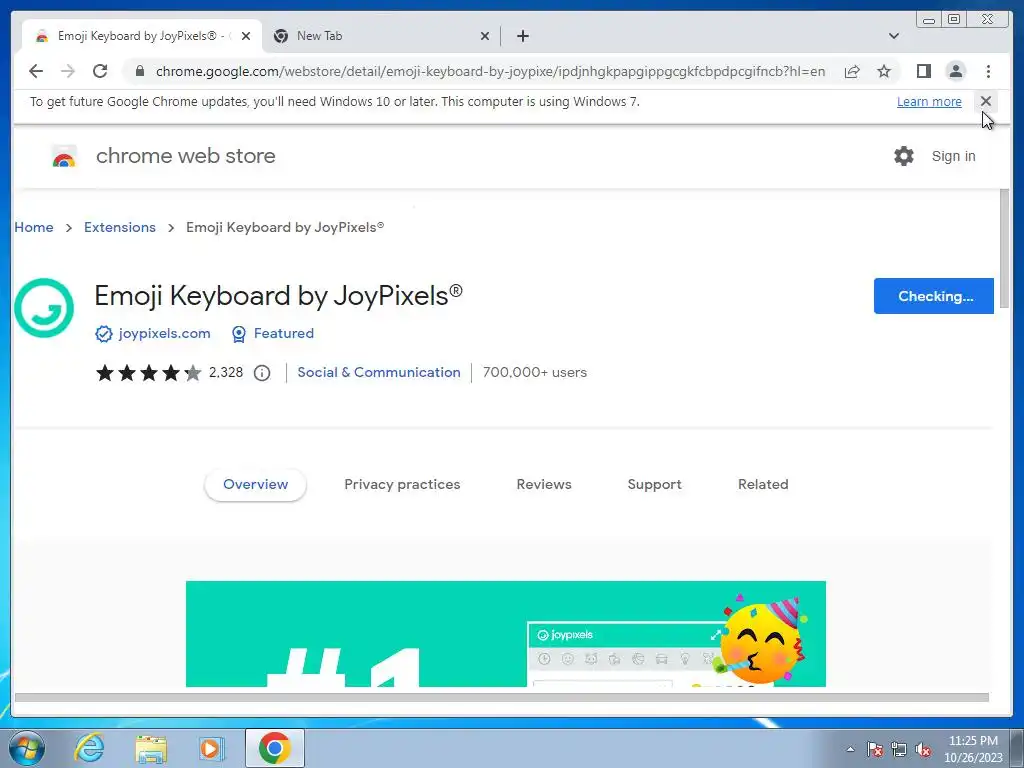Switch to the Privacy practices tab

click(x=402, y=485)
